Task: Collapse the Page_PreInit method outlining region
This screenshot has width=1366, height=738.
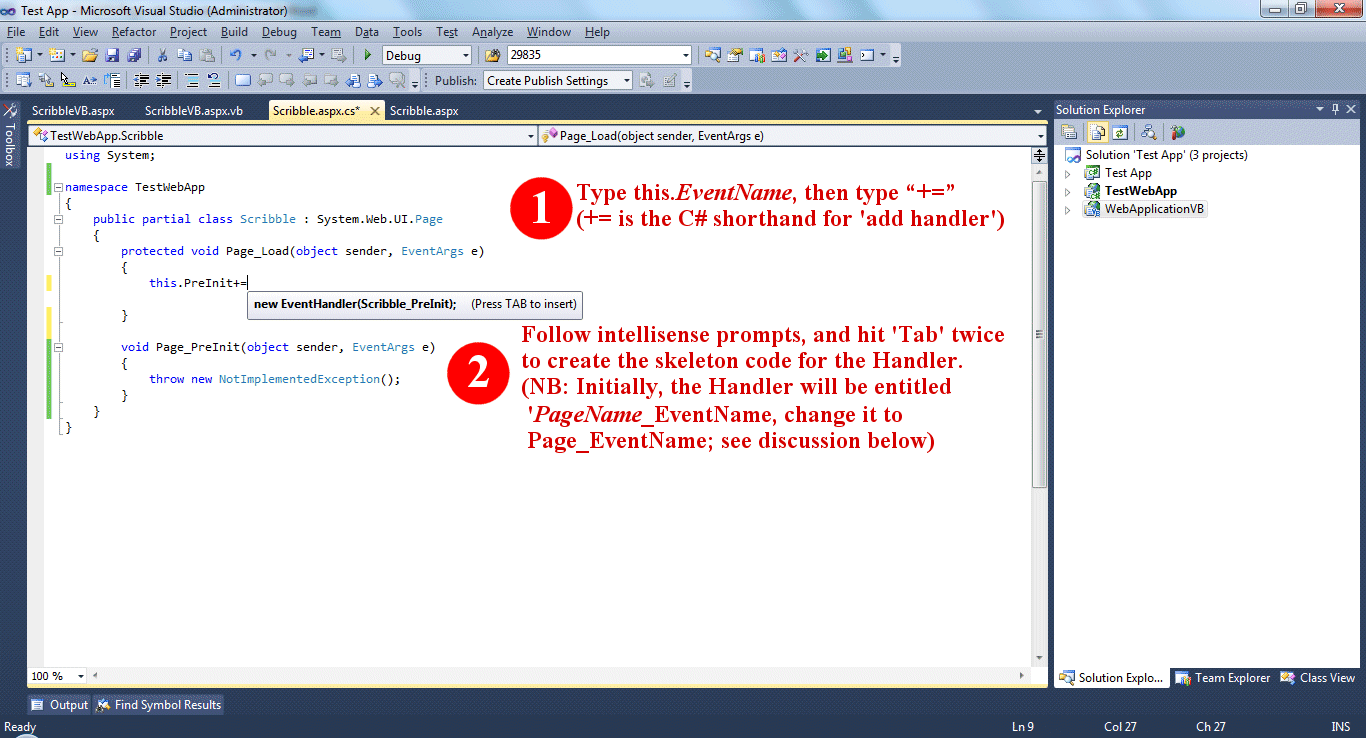Action: (58, 347)
